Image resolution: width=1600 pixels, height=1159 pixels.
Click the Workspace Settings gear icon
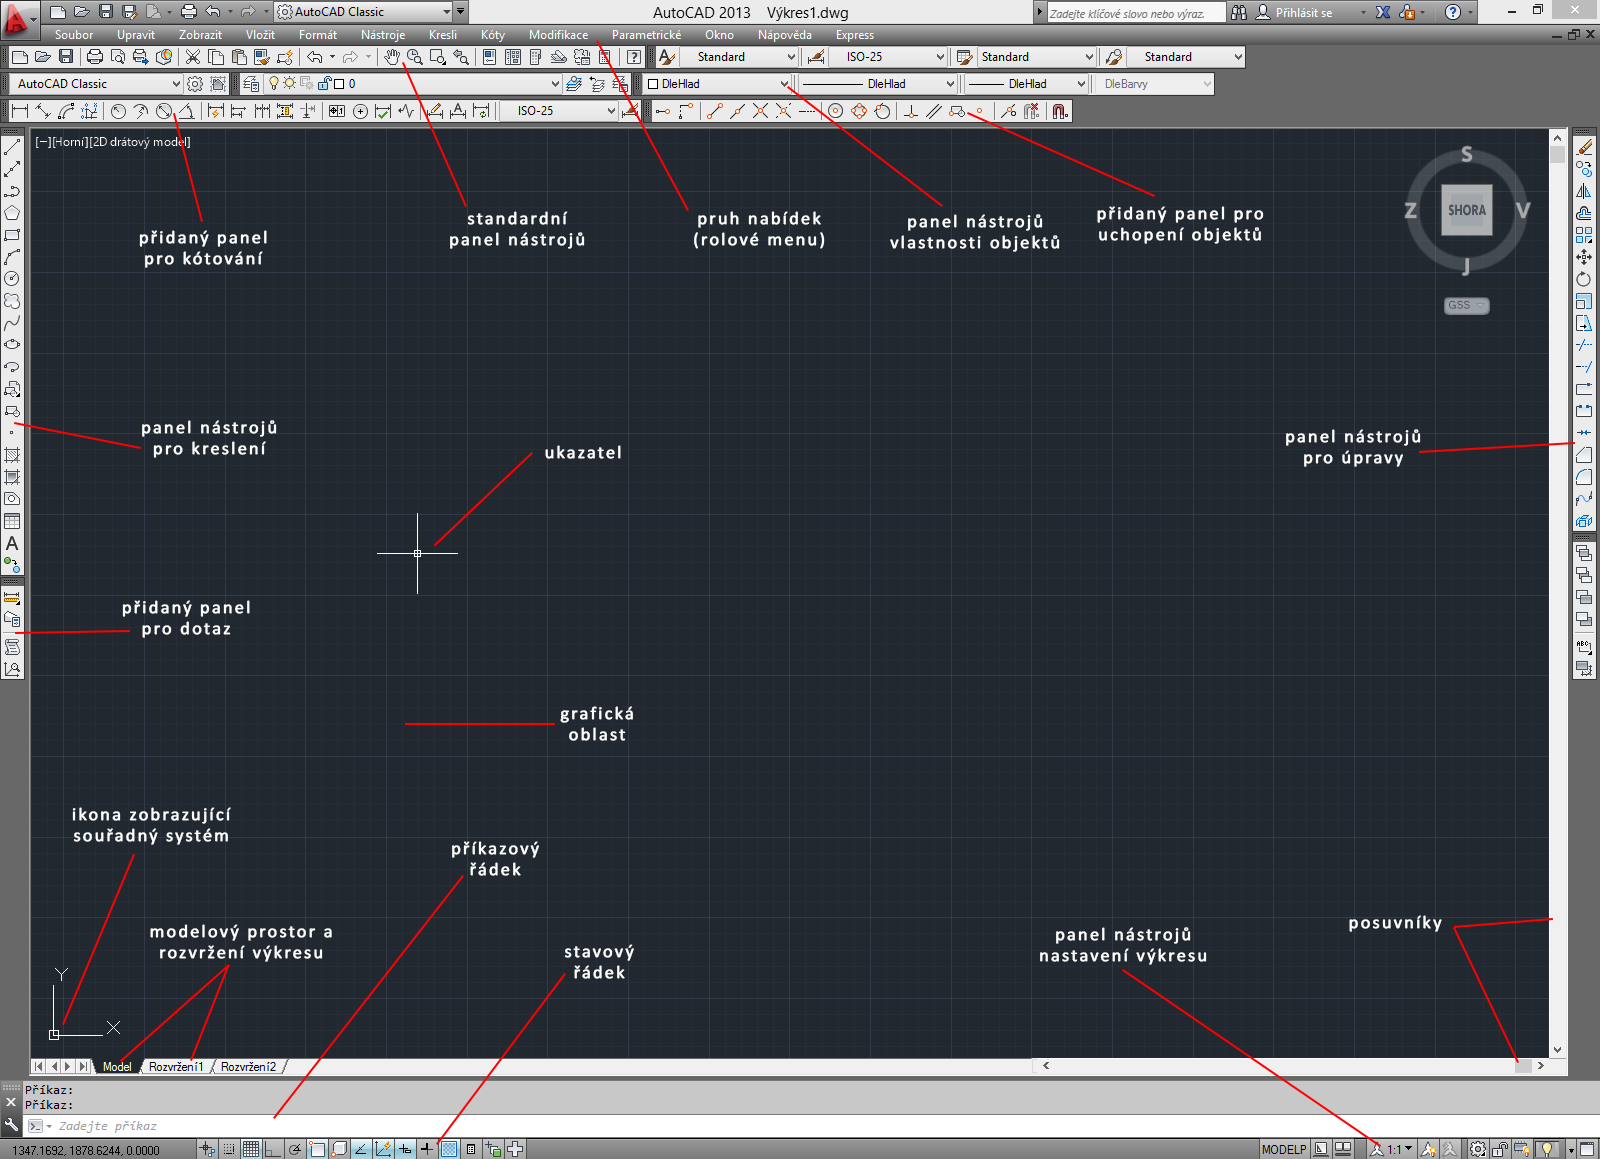point(196,84)
